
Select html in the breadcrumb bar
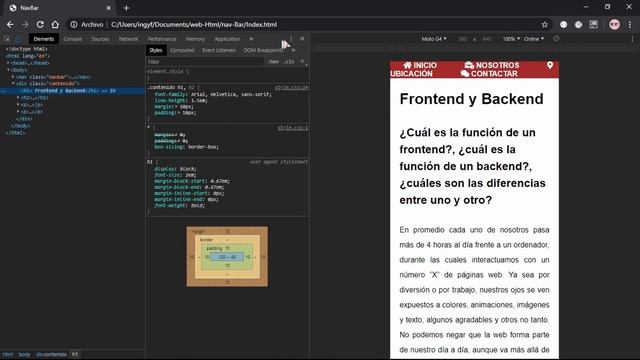point(8,354)
